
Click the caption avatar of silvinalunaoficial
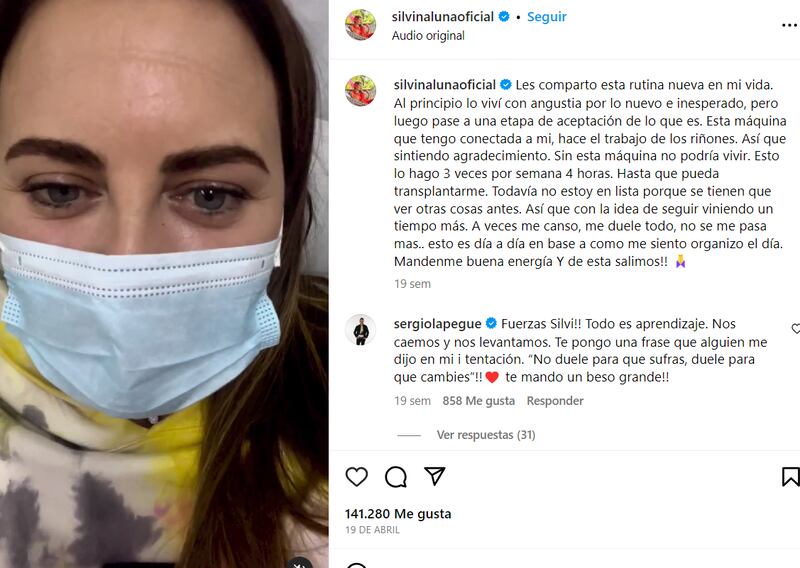360,91
